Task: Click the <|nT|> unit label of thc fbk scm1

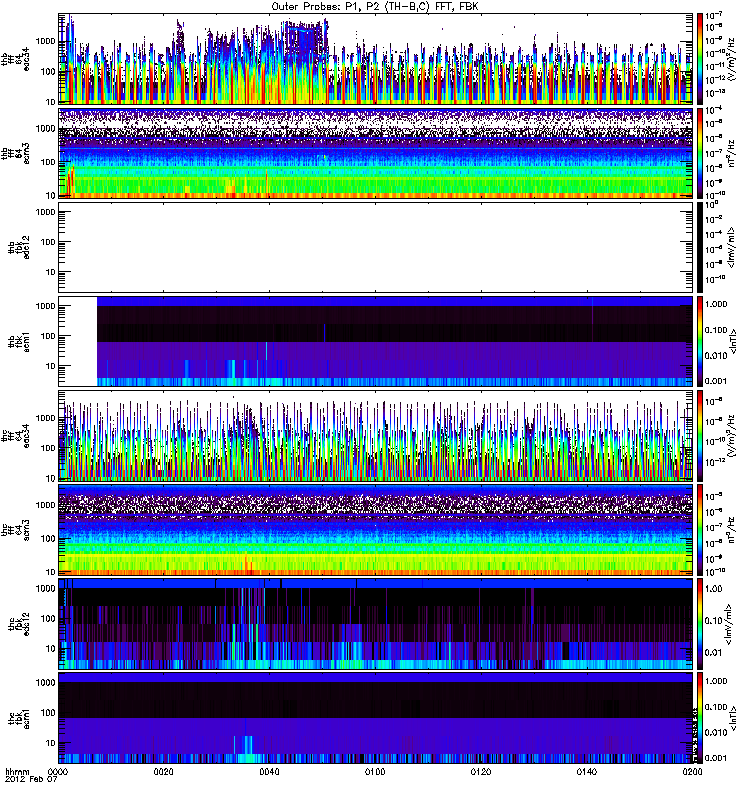Action: click(x=734, y=718)
